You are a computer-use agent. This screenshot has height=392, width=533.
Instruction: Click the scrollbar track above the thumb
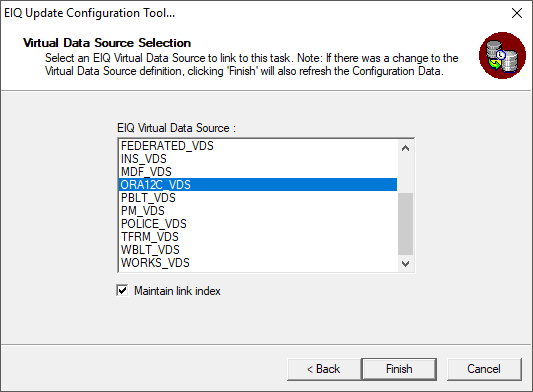click(x=405, y=174)
